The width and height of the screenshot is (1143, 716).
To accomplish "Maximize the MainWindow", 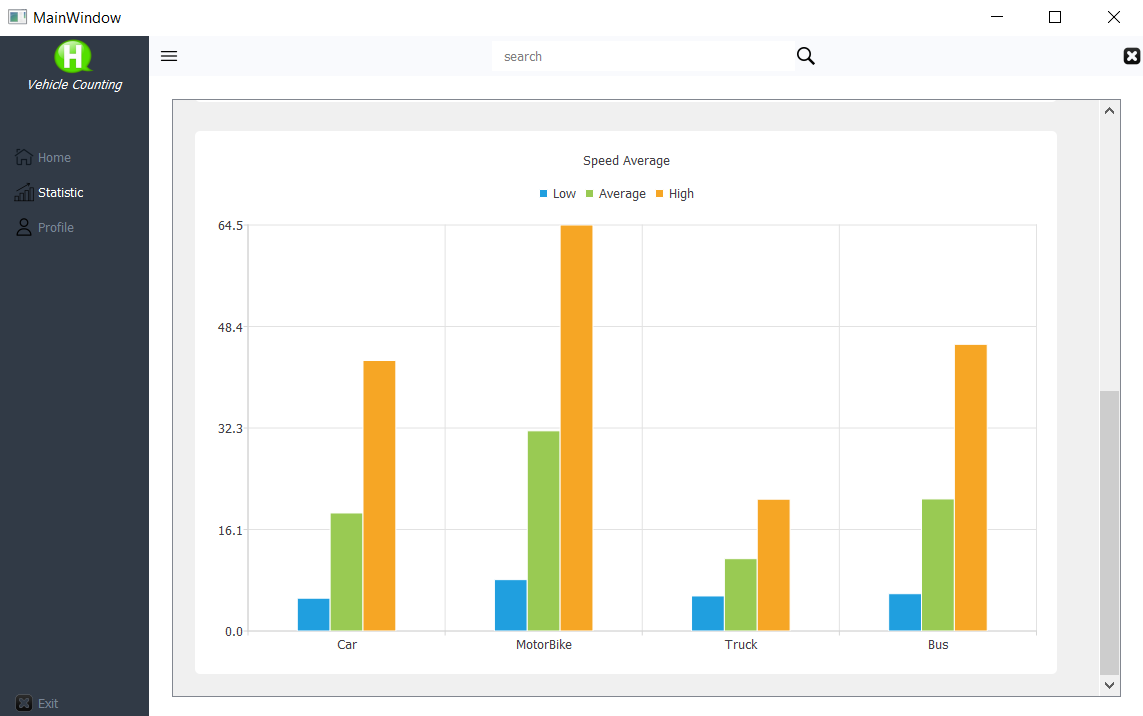I will (x=1055, y=17).
